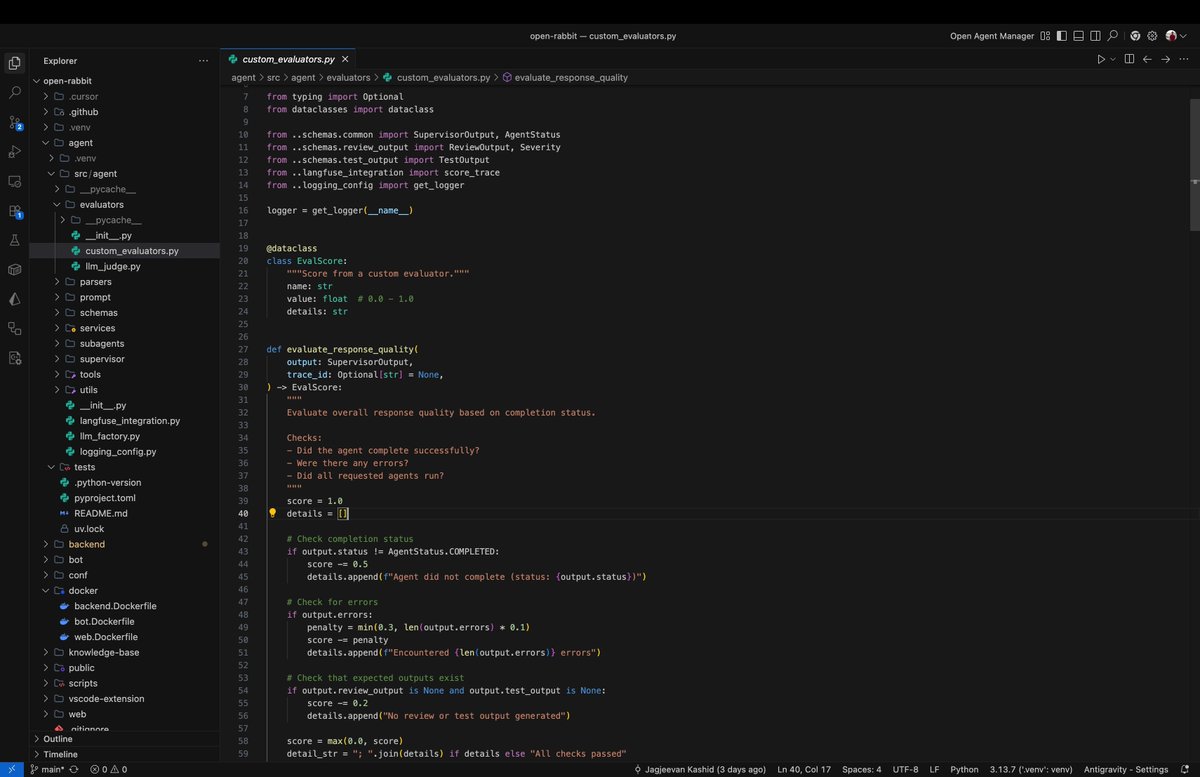This screenshot has width=1200, height=777.
Task: Open Customize Layout button in title bar
Action: (1045, 36)
